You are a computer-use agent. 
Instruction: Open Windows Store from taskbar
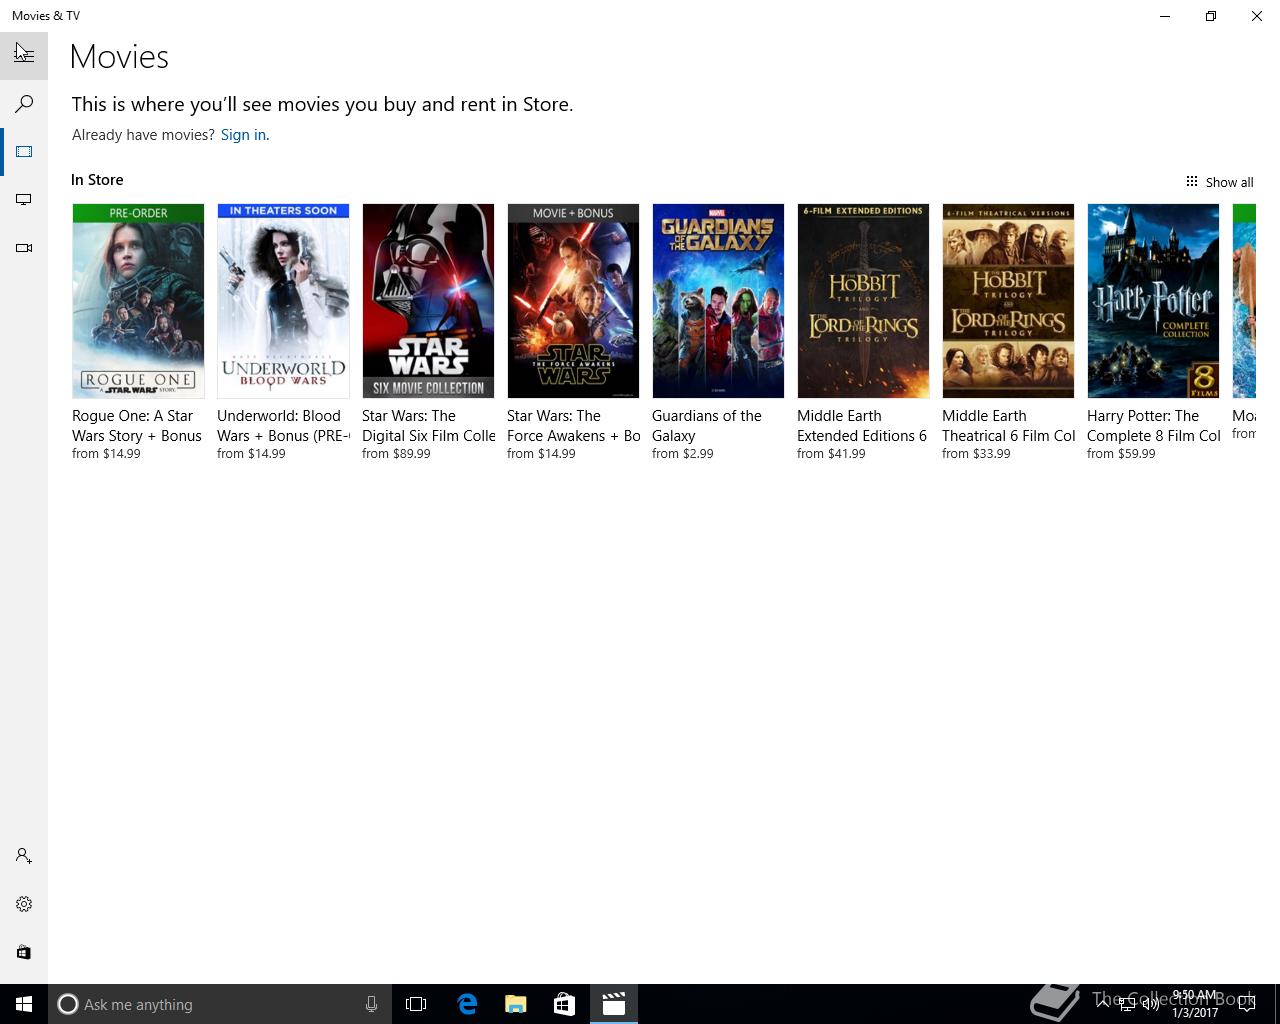pos(565,1004)
